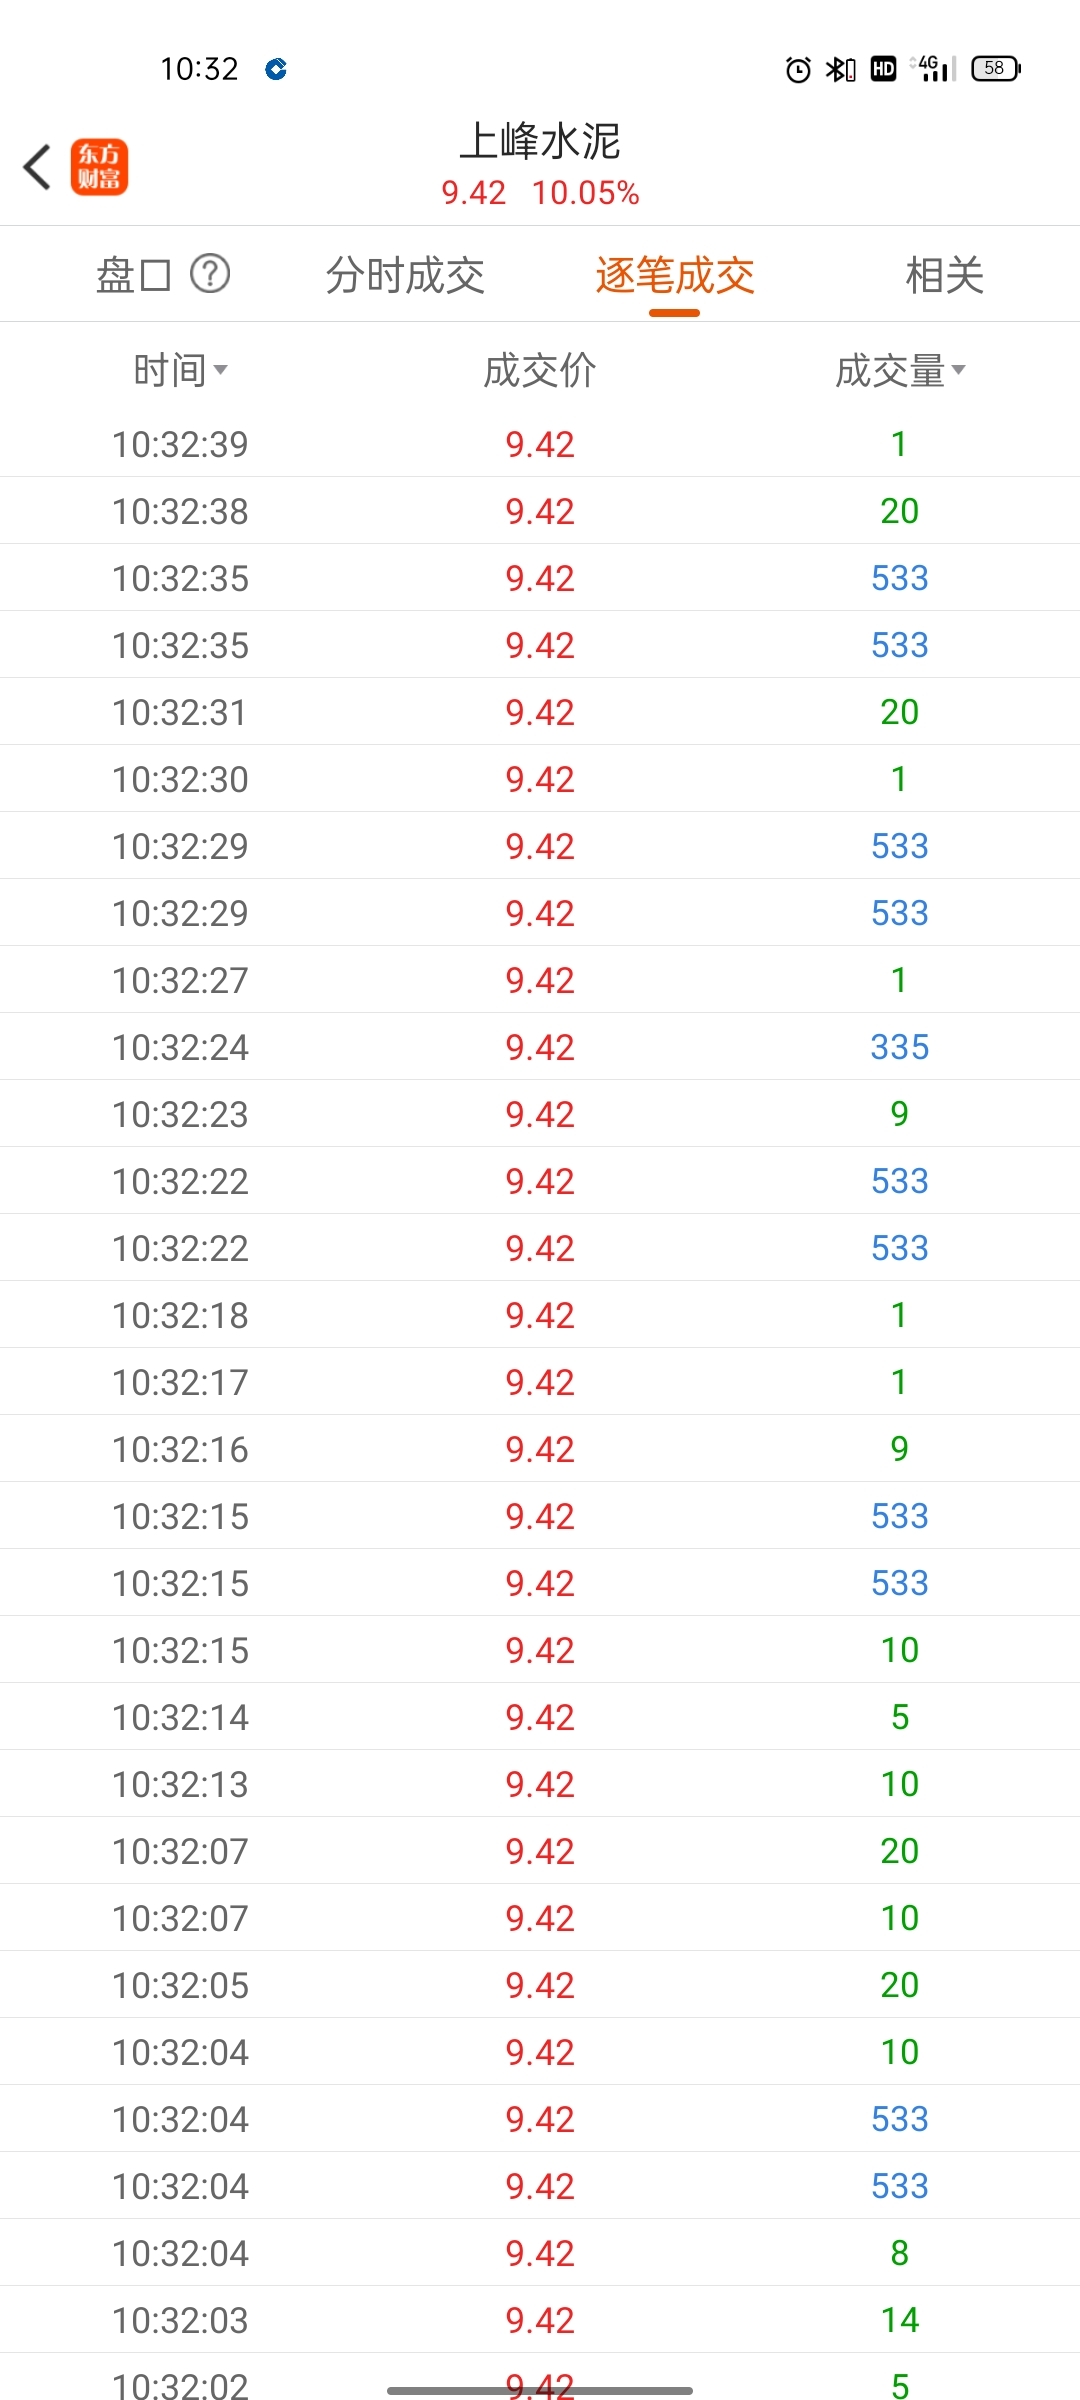The width and height of the screenshot is (1080, 2400).
Task: Tap the 9.42 10.05% price text
Action: [540, 193]
